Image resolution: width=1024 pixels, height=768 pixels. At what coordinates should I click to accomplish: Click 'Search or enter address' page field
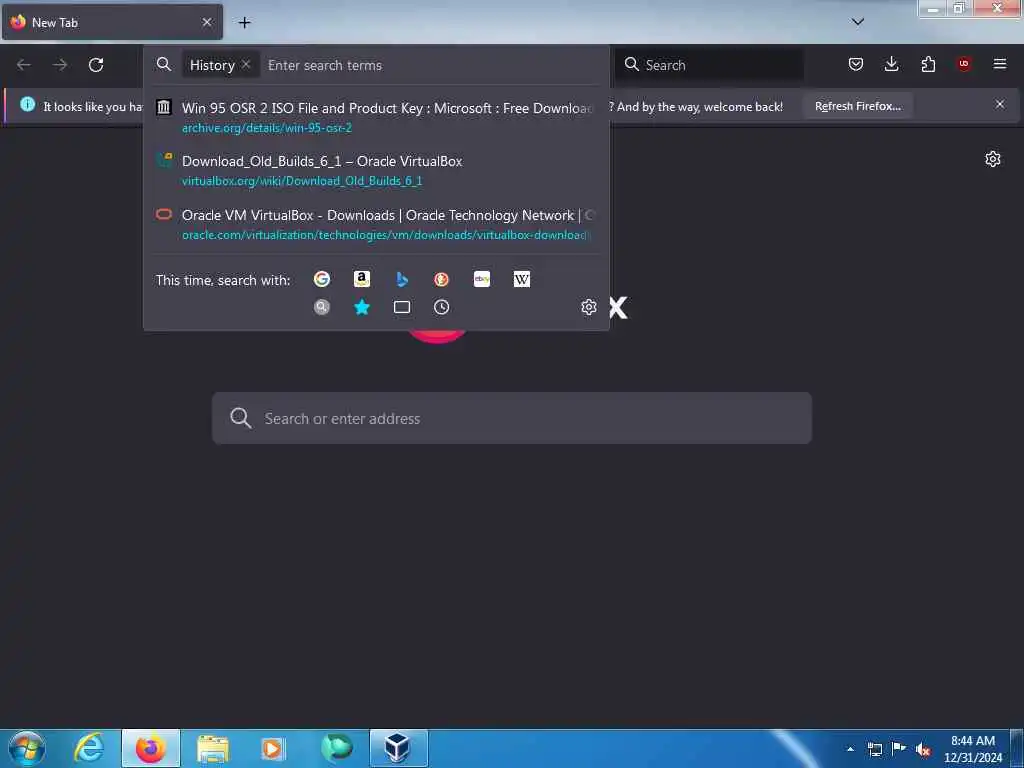click(x=512, y=418)
